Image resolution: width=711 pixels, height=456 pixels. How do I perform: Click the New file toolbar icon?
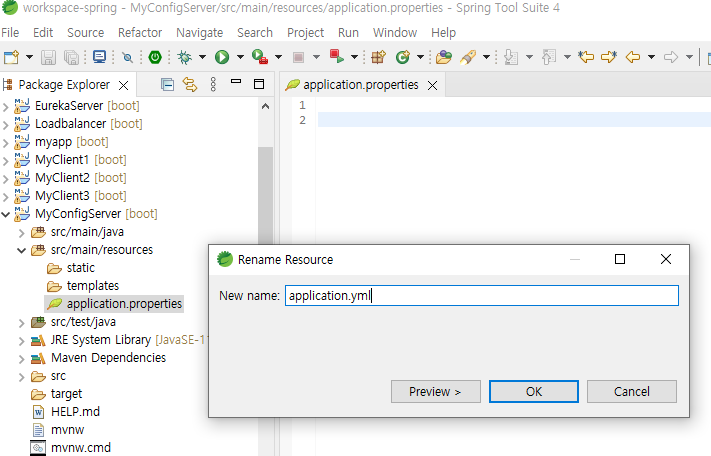pos(11,57)
